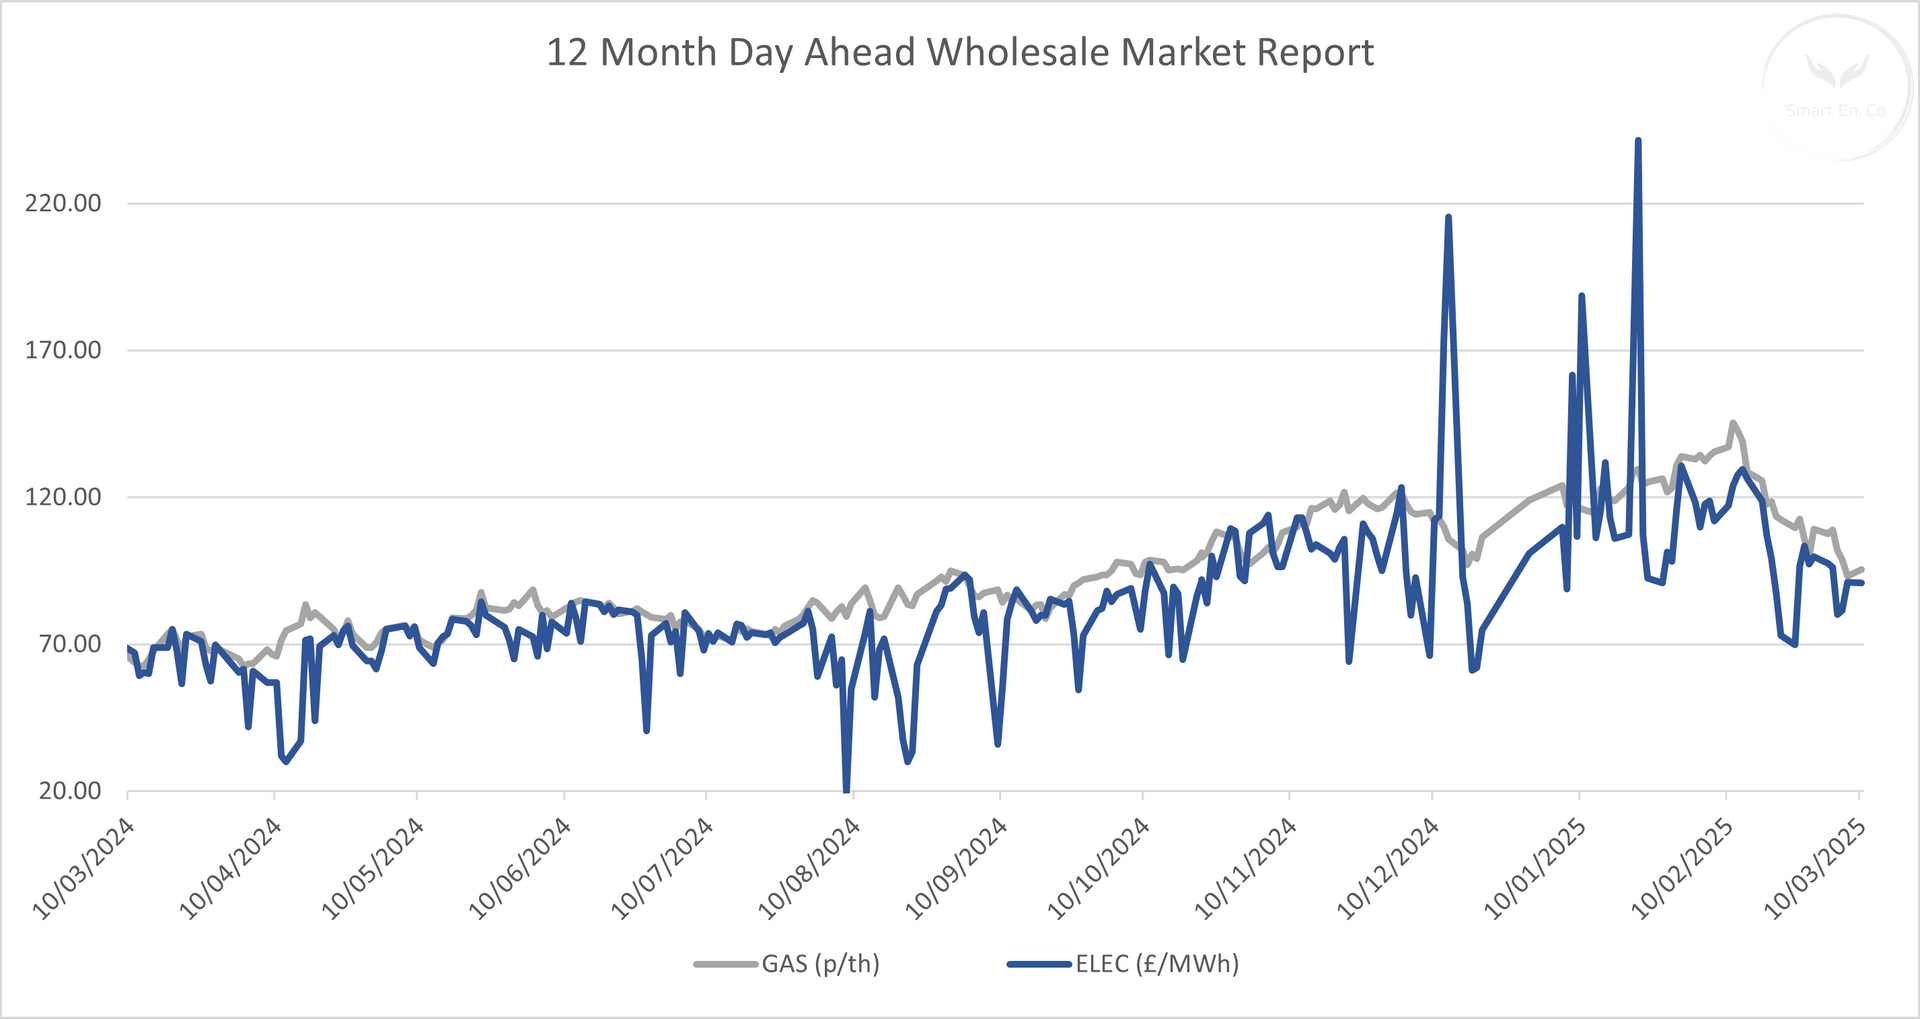Click the 170.00 y-axis label
Image resolution: width=1920 pixels, height=1019 pixels.
[x=63, y=350]
